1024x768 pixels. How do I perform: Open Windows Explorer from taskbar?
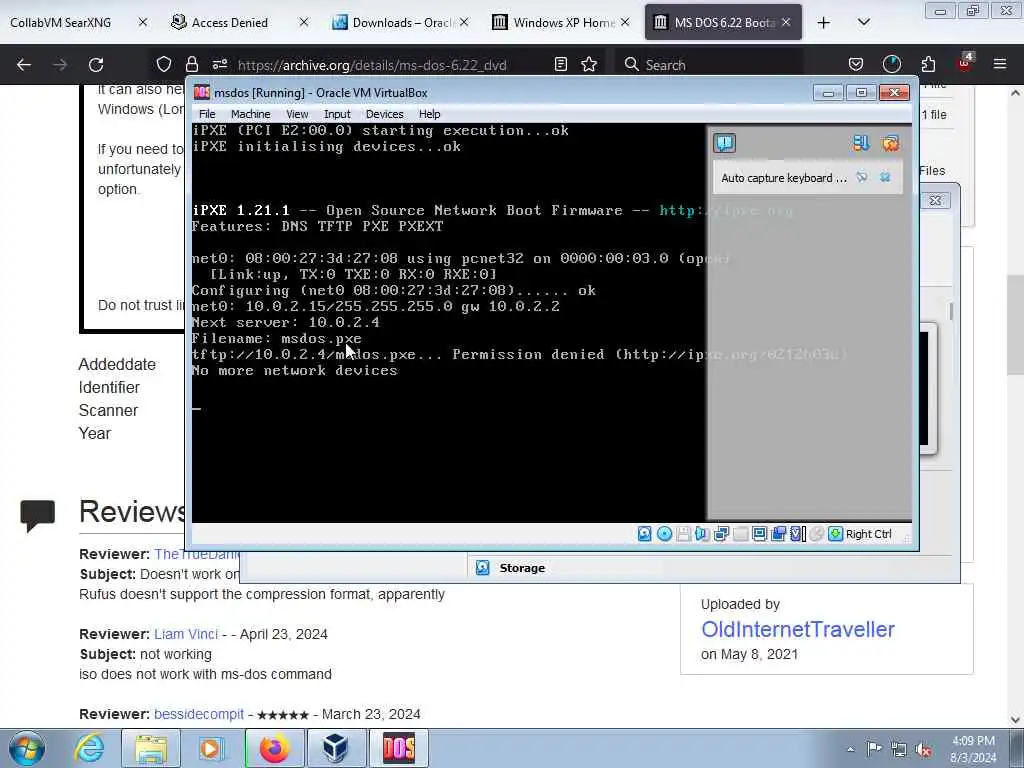coord(151,748)
